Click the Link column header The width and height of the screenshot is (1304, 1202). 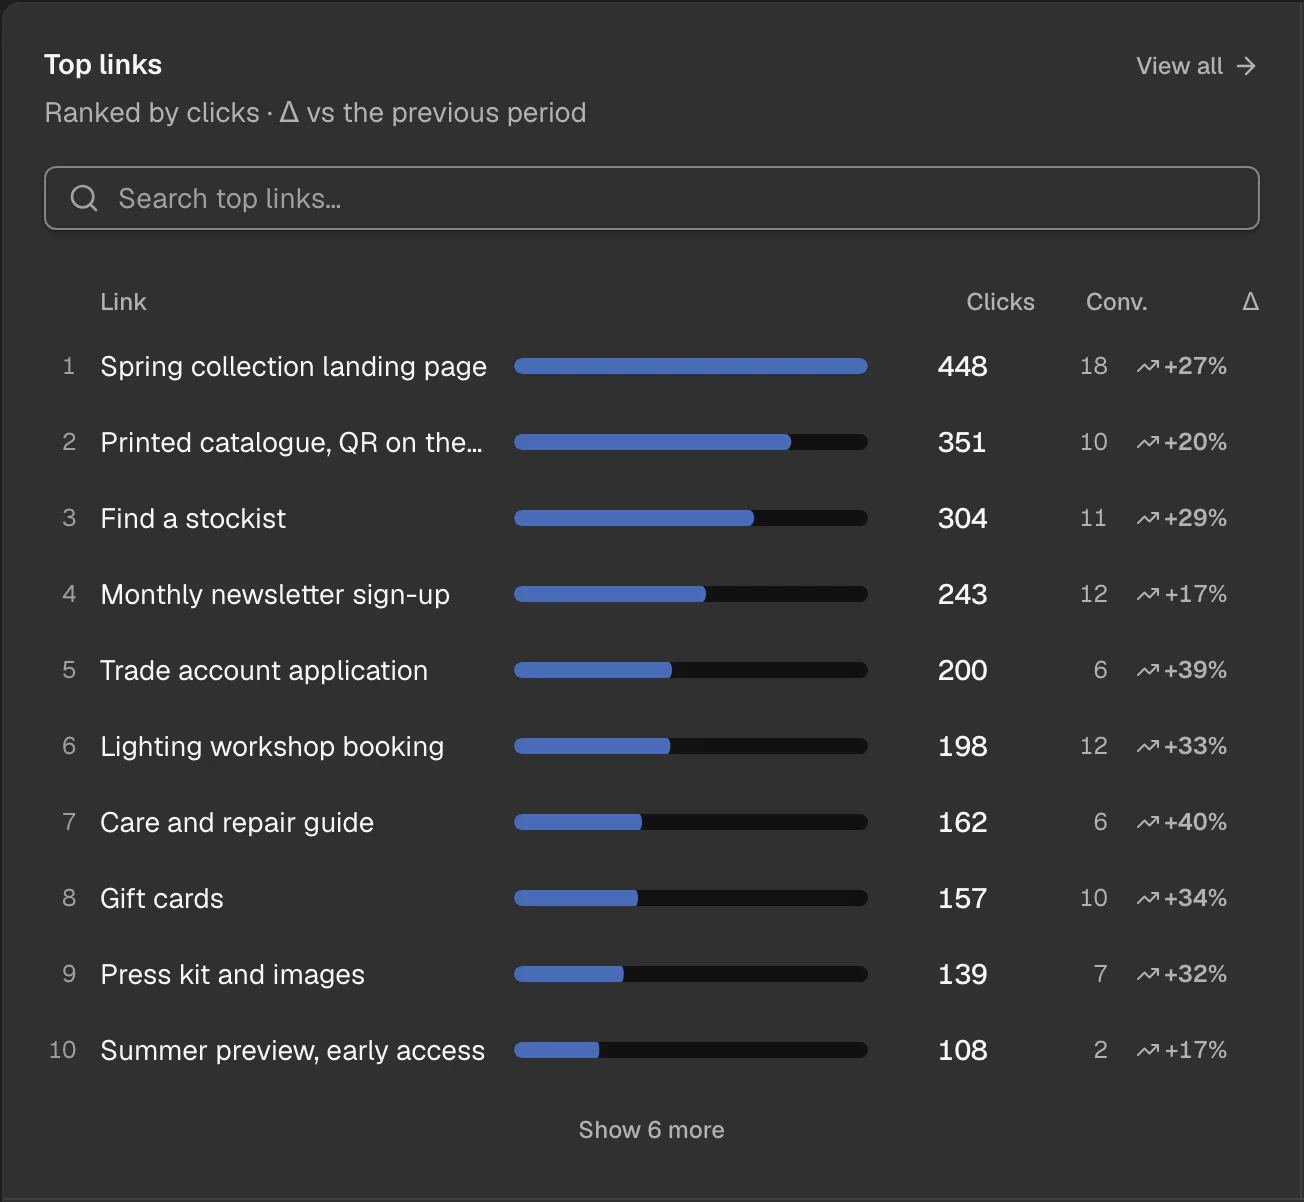123,302
